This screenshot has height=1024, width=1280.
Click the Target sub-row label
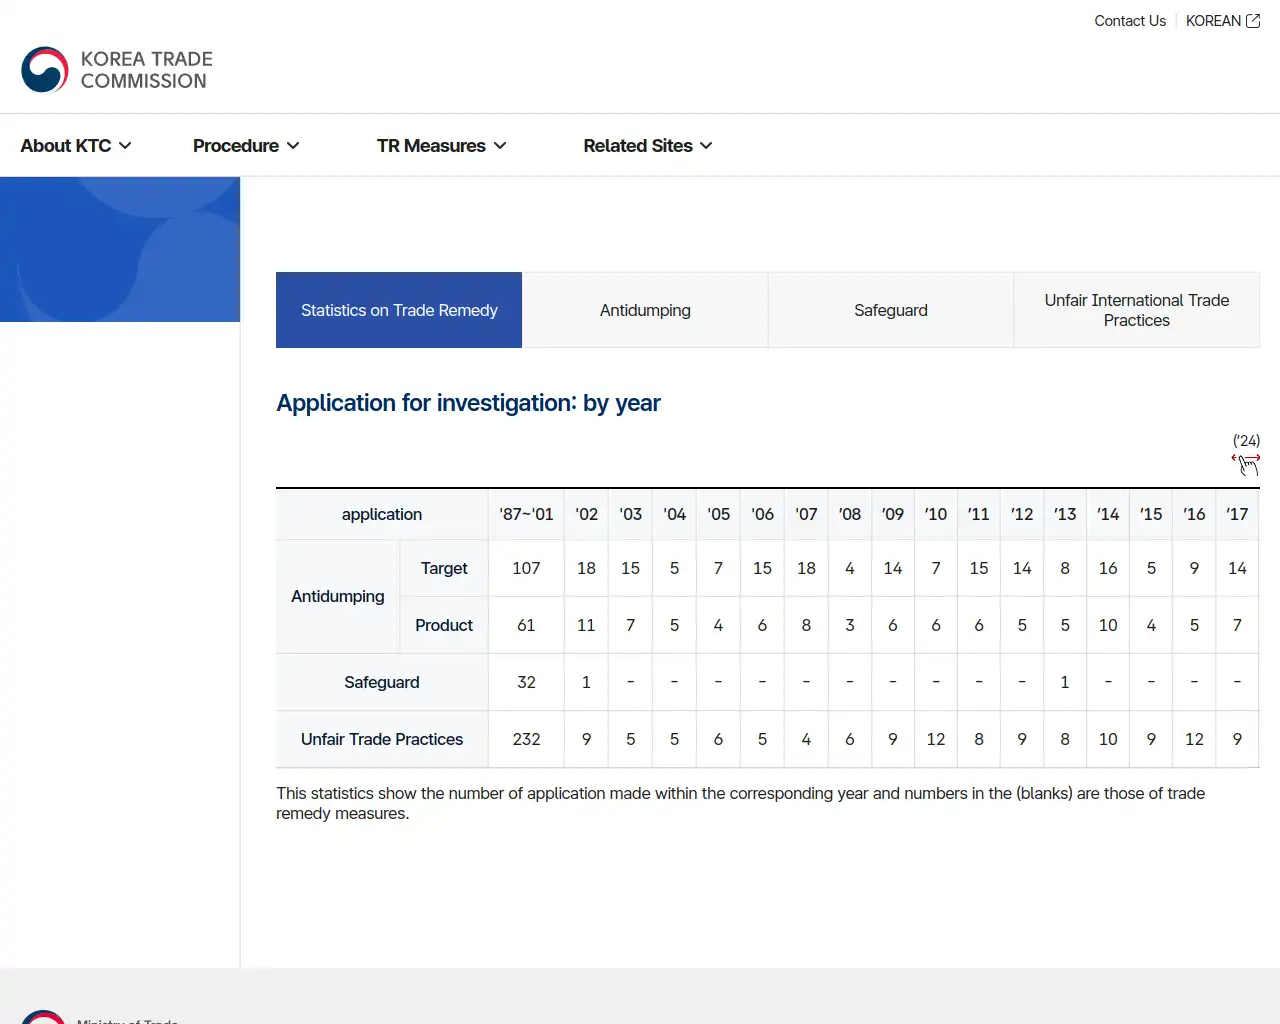[x=444, y=568]
